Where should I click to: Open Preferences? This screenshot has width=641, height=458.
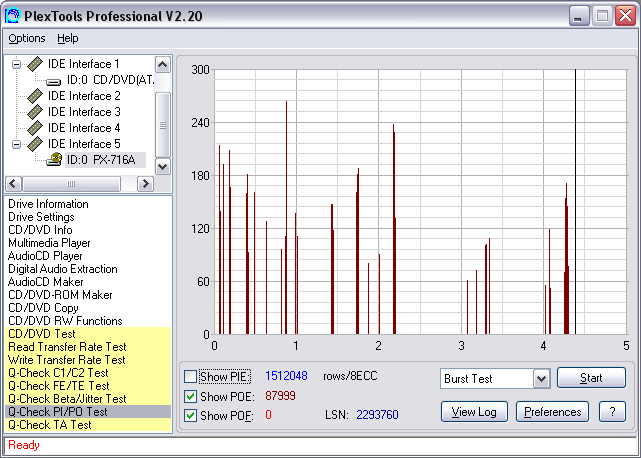[x=552, y=412]
